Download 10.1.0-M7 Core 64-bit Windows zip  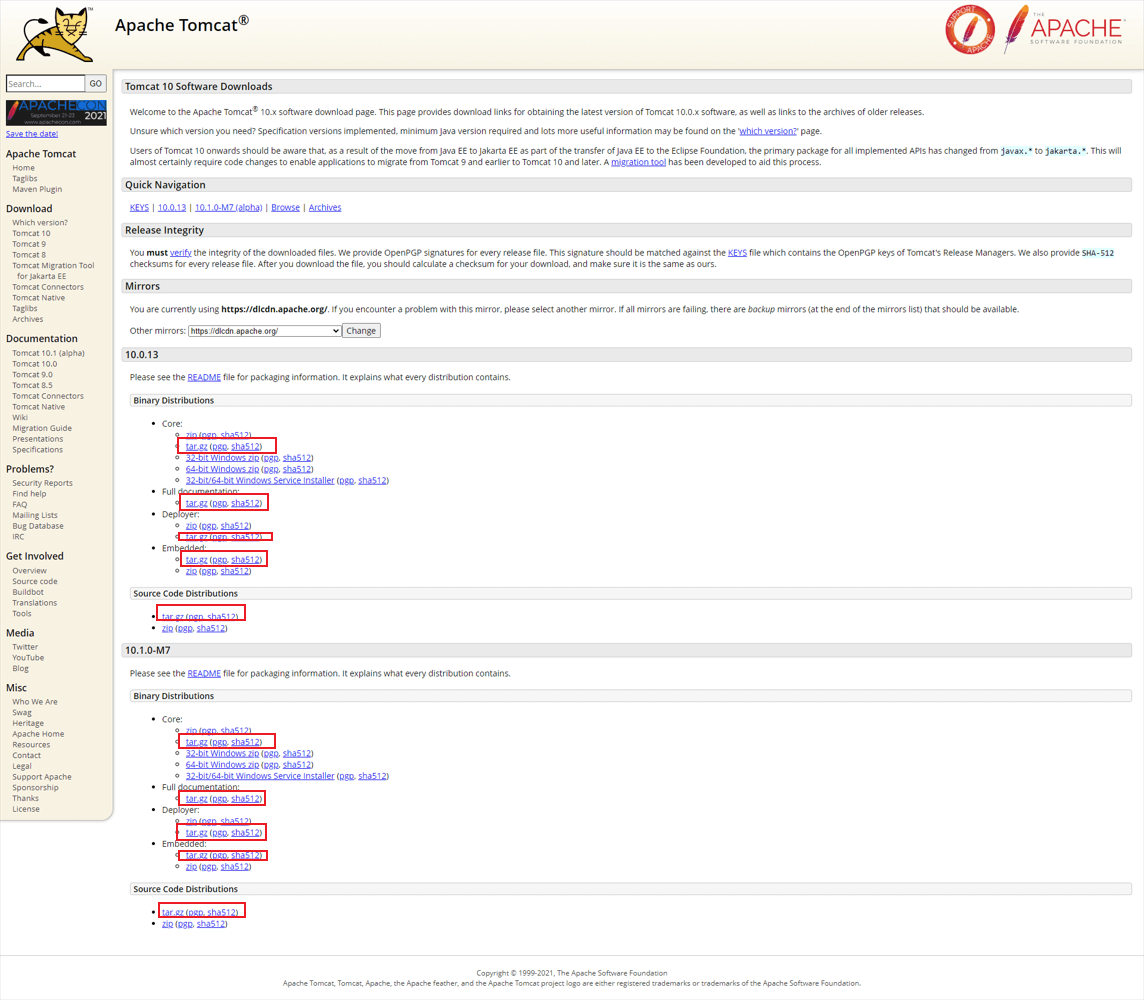coord(223,764)
